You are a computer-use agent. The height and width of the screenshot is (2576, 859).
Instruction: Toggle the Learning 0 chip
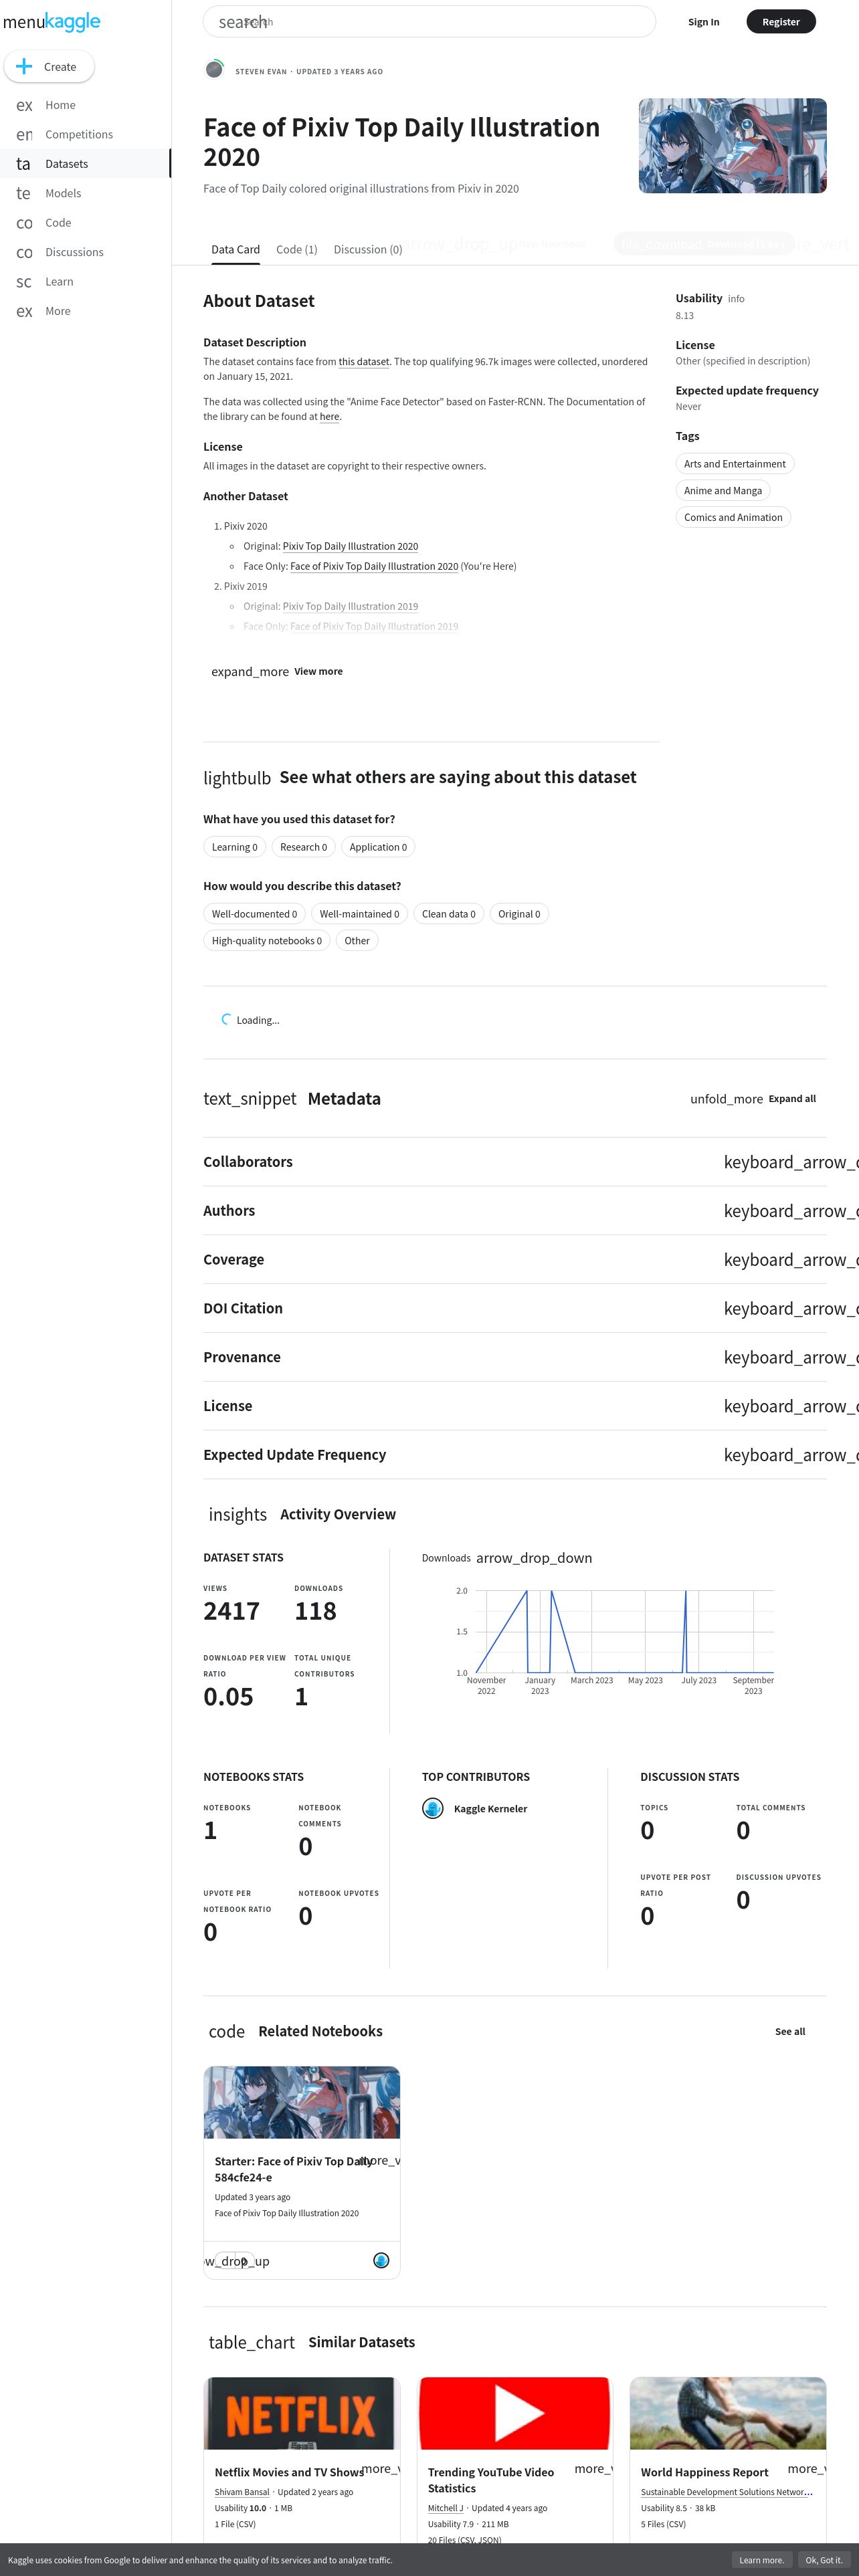point(235,847)
